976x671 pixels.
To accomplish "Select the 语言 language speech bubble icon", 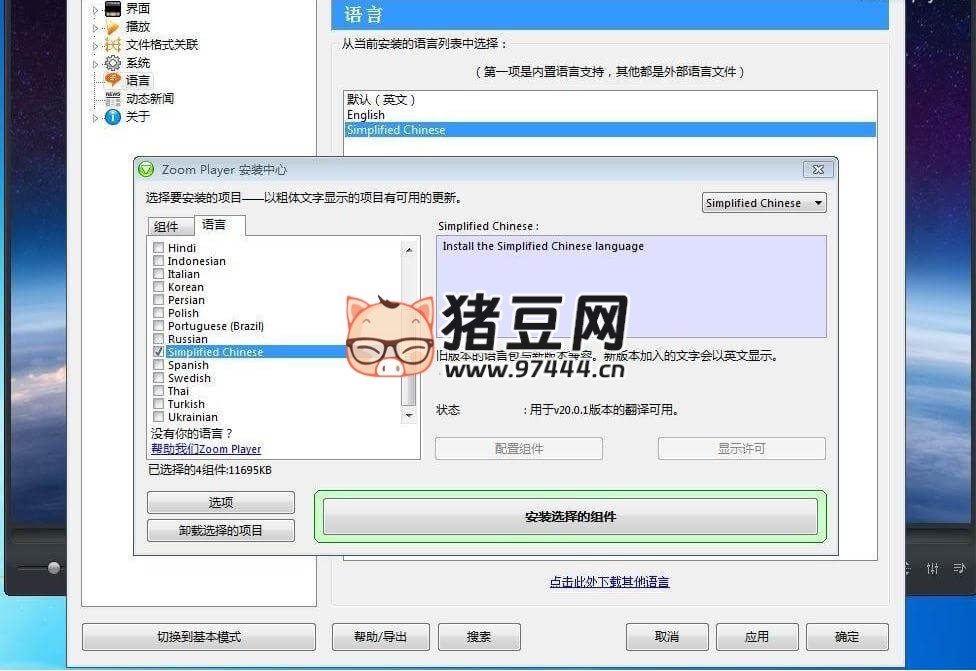I will (112, 80).
